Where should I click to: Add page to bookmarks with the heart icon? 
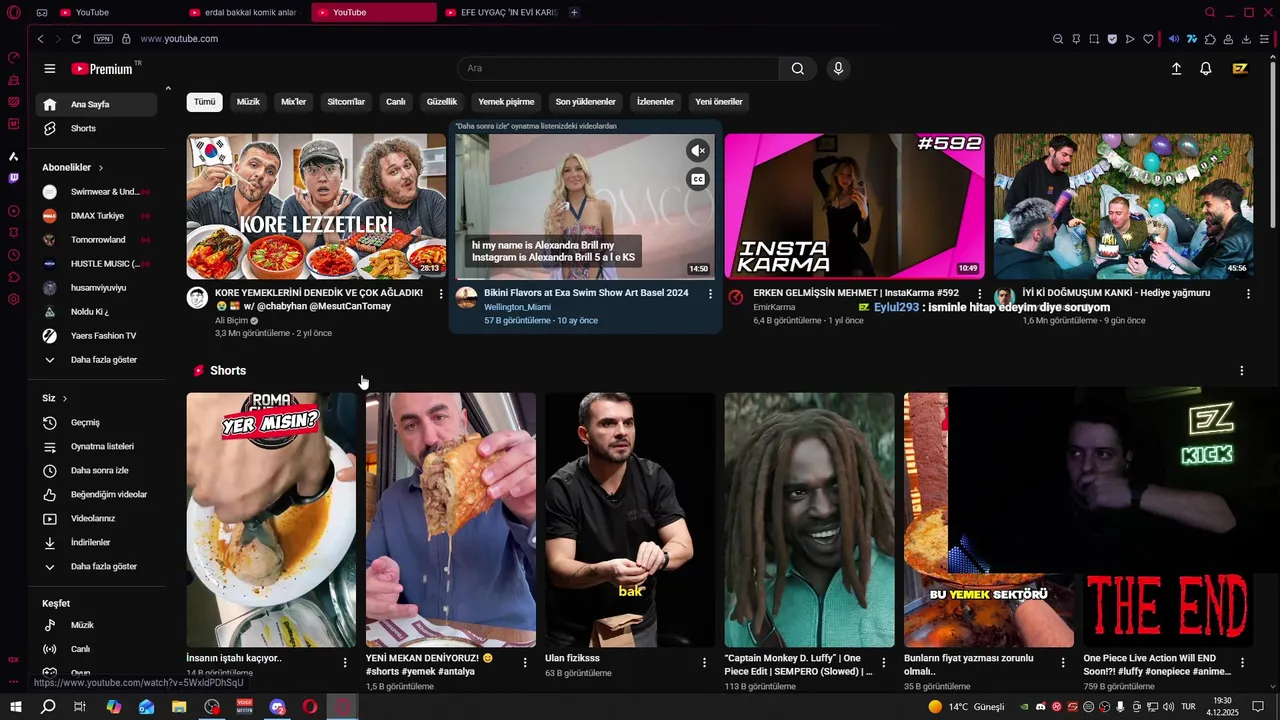click(x=1148, y=39)
